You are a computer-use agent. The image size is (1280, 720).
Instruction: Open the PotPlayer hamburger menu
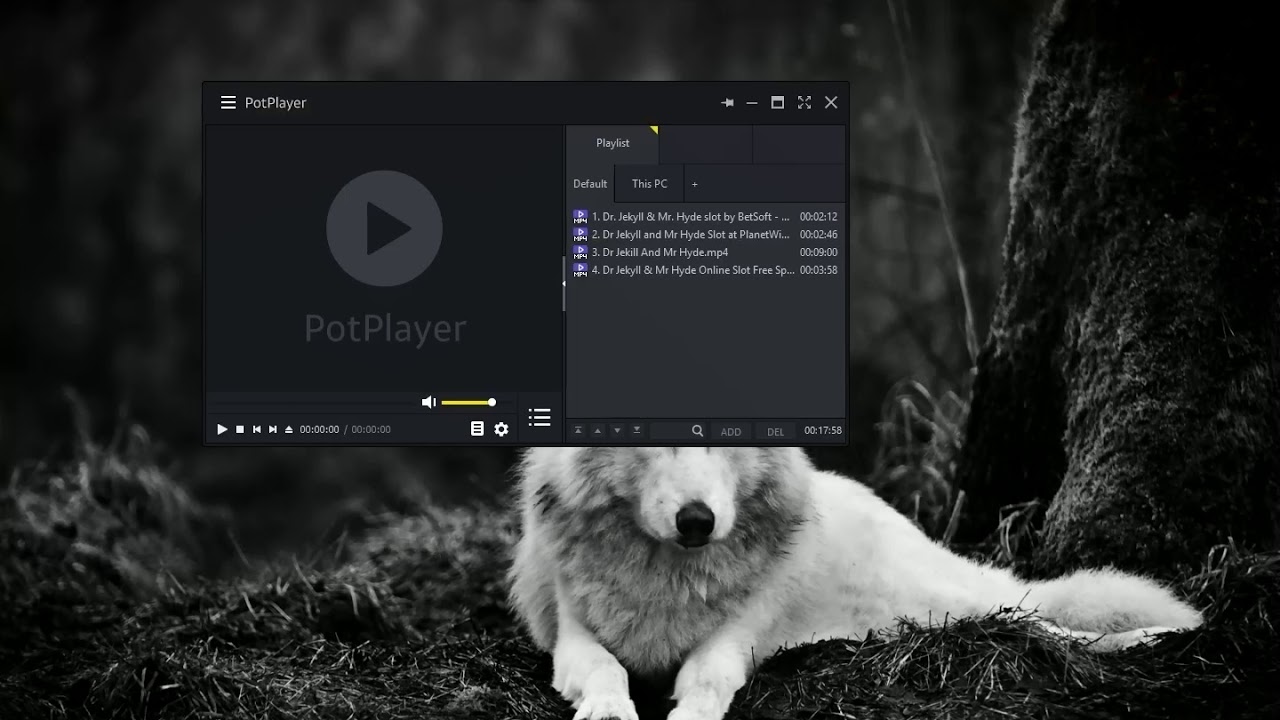(x=228, y=102)
